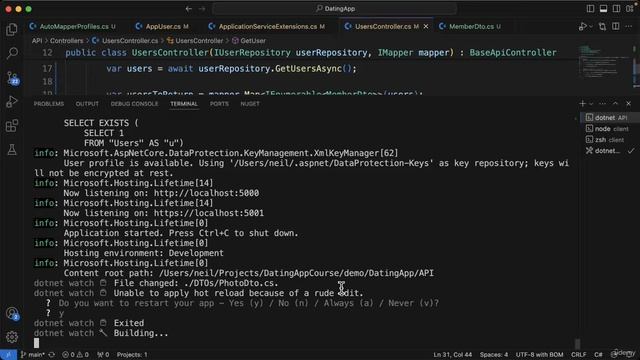Screen dimensions: 640x360
Task: Open terminal panel More Actions ellipsis
Action: click(x=602, y=104)
